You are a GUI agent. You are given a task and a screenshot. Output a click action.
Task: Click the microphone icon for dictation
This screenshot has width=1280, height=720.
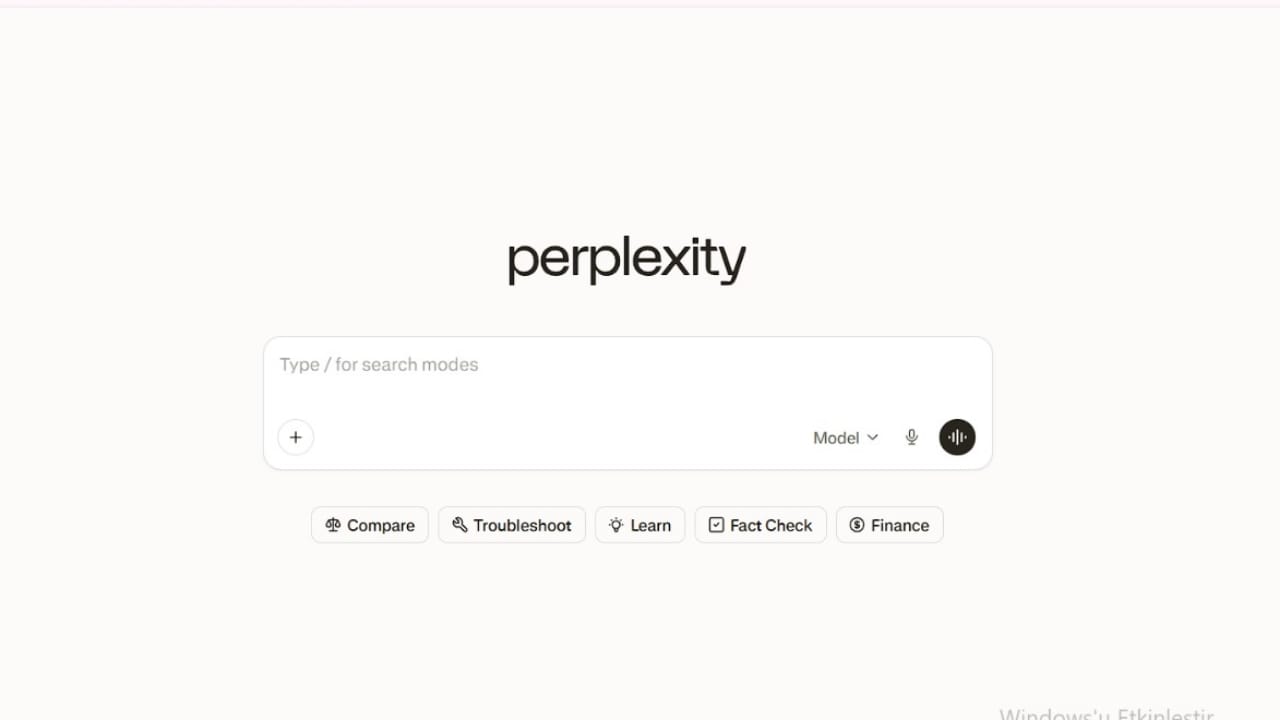click(911, 437)
